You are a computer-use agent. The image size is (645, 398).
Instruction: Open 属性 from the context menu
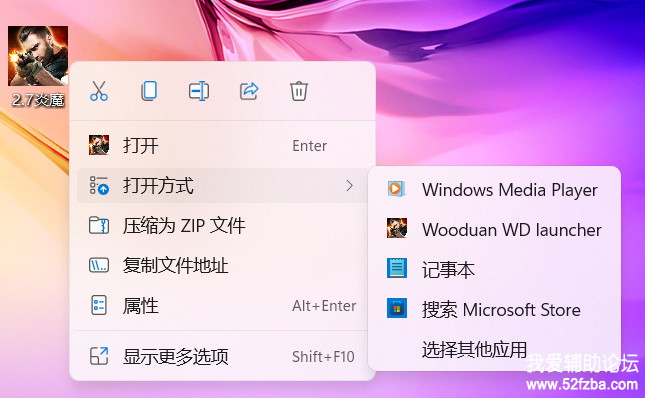click(x=222, y=305)
